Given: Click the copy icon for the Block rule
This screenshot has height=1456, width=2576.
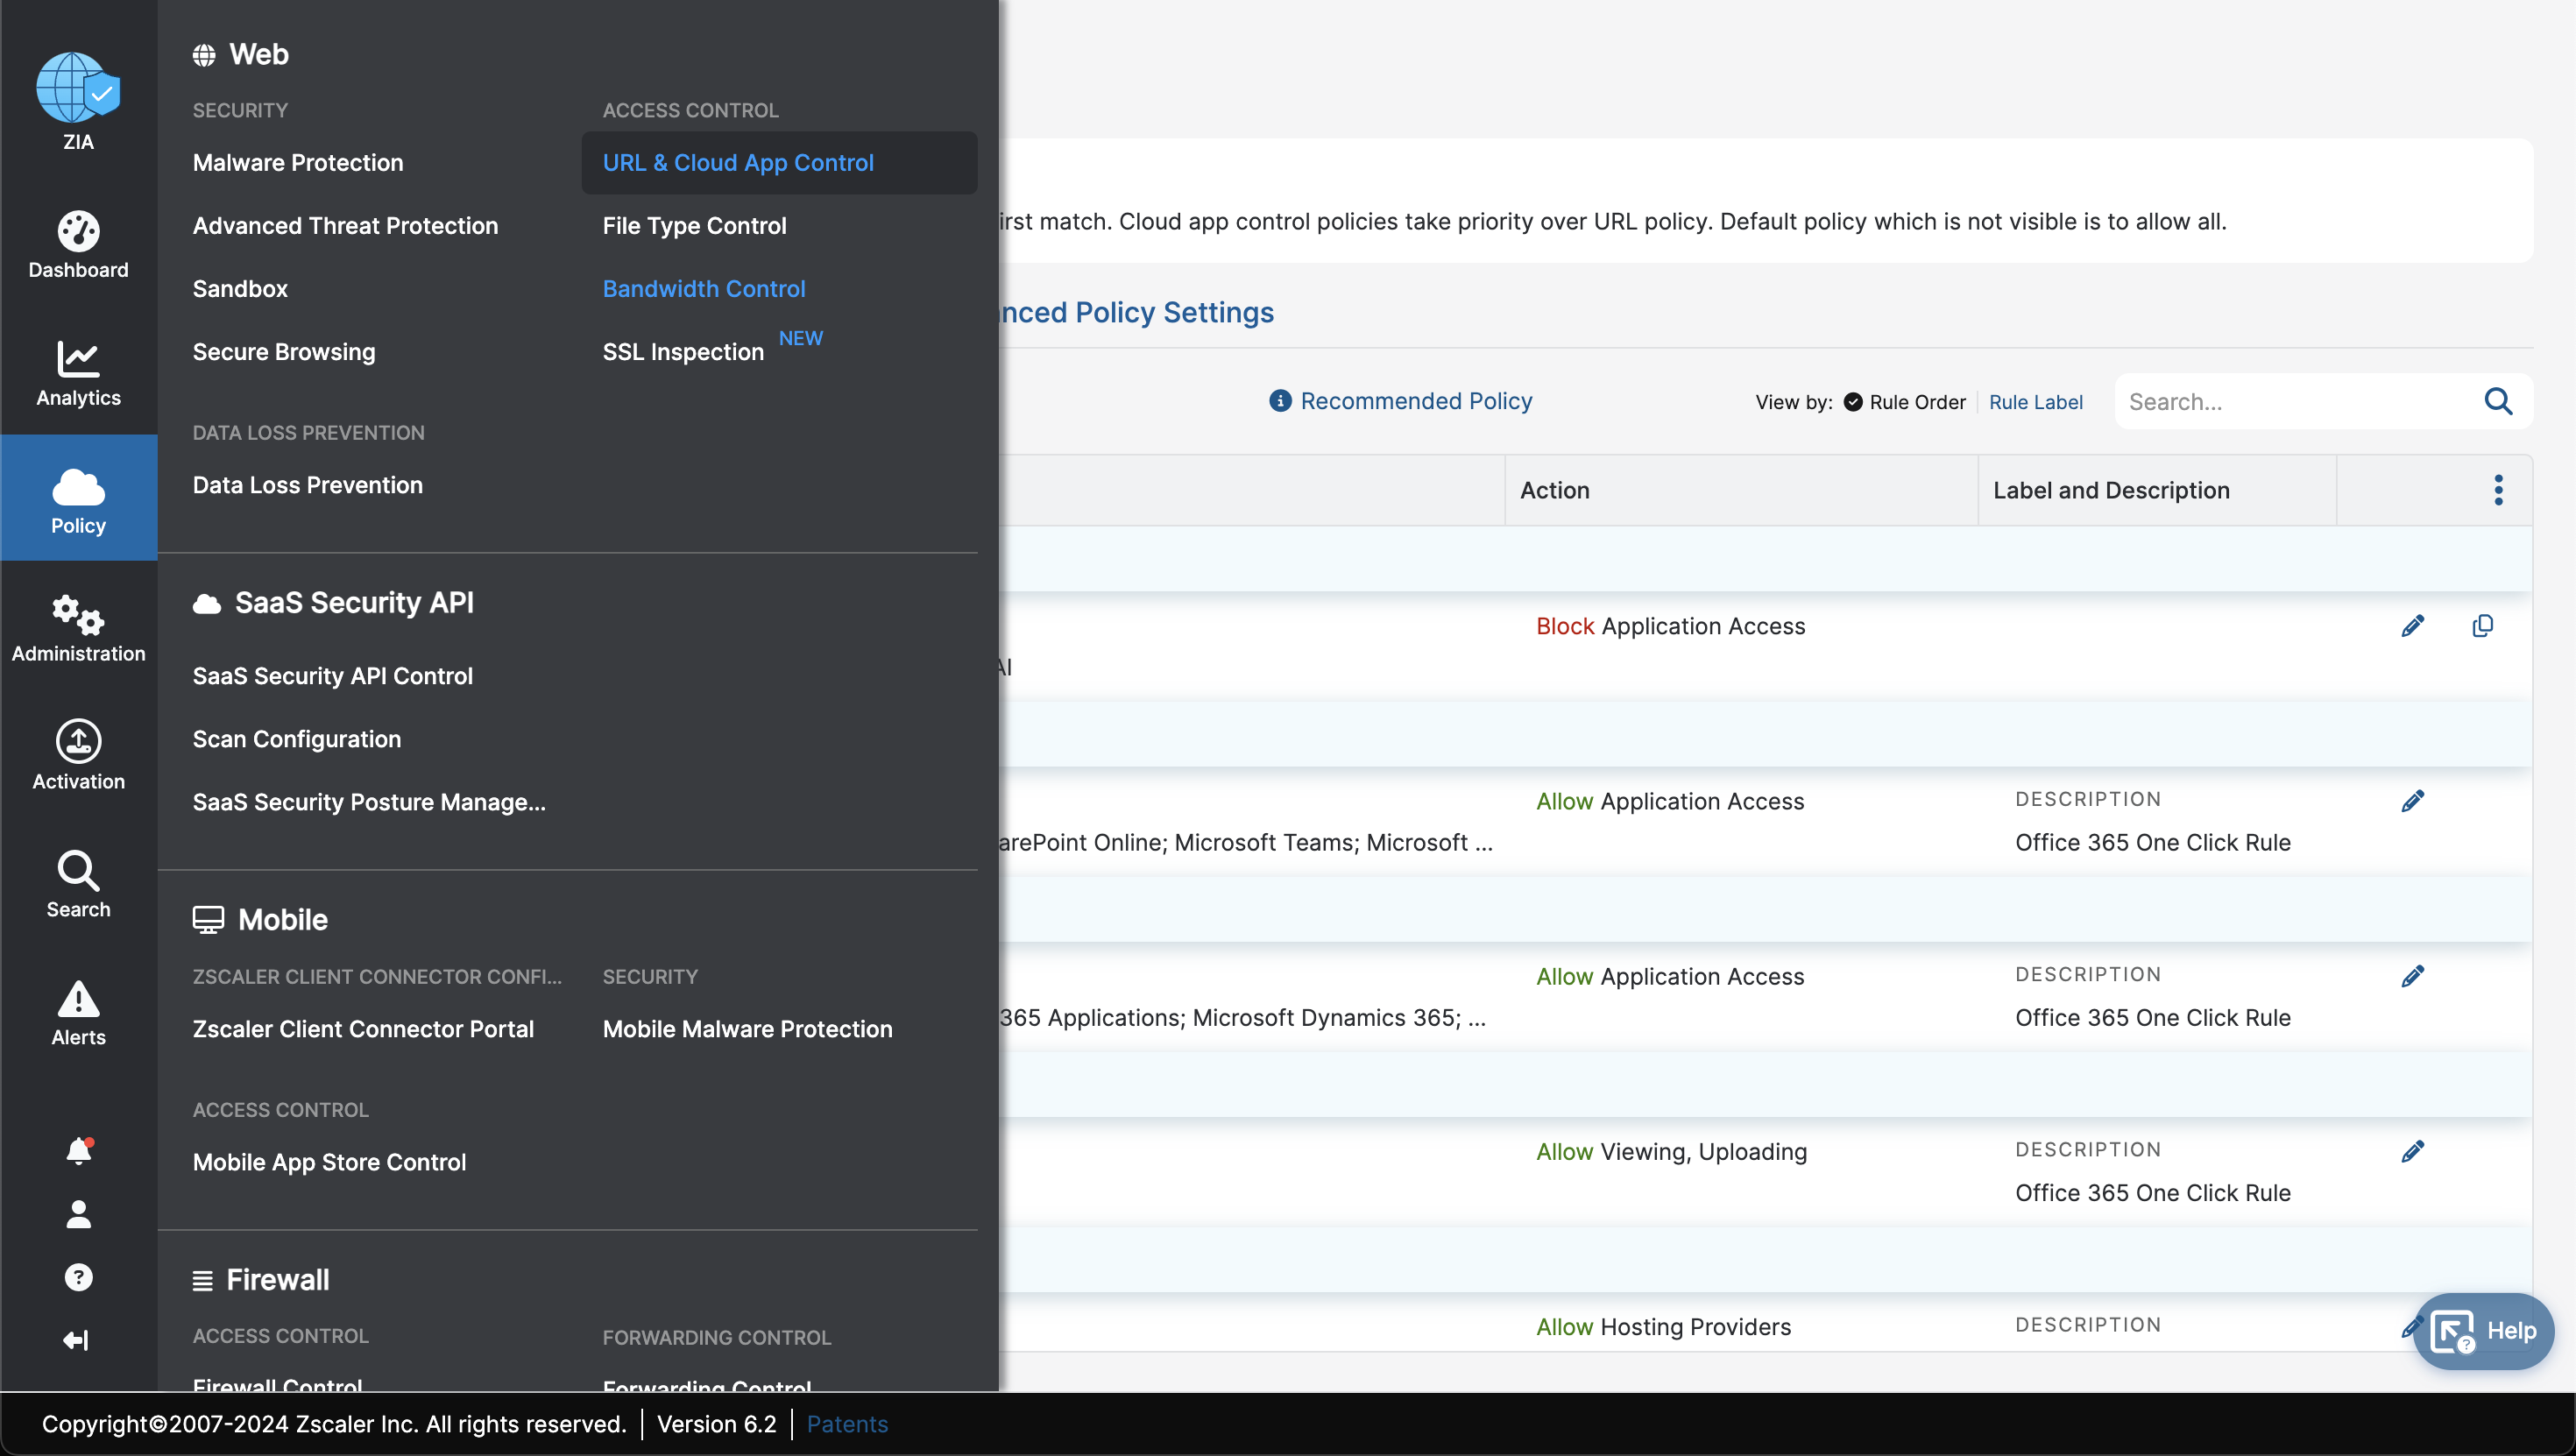Looking at the screenshot, I should click(x=2482, y=626).
